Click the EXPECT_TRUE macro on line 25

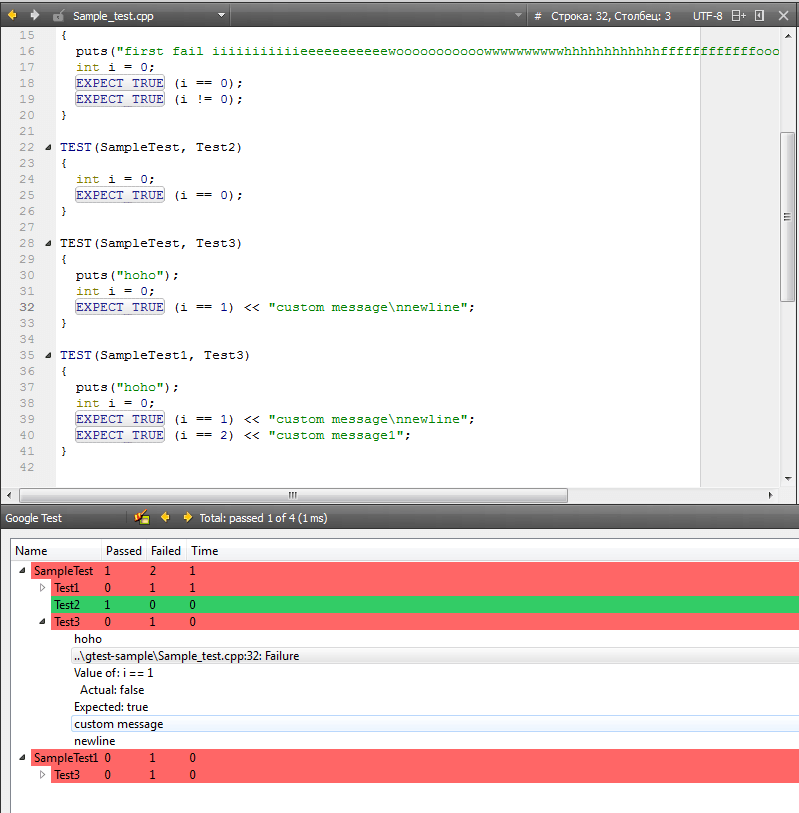pos(120,195)
